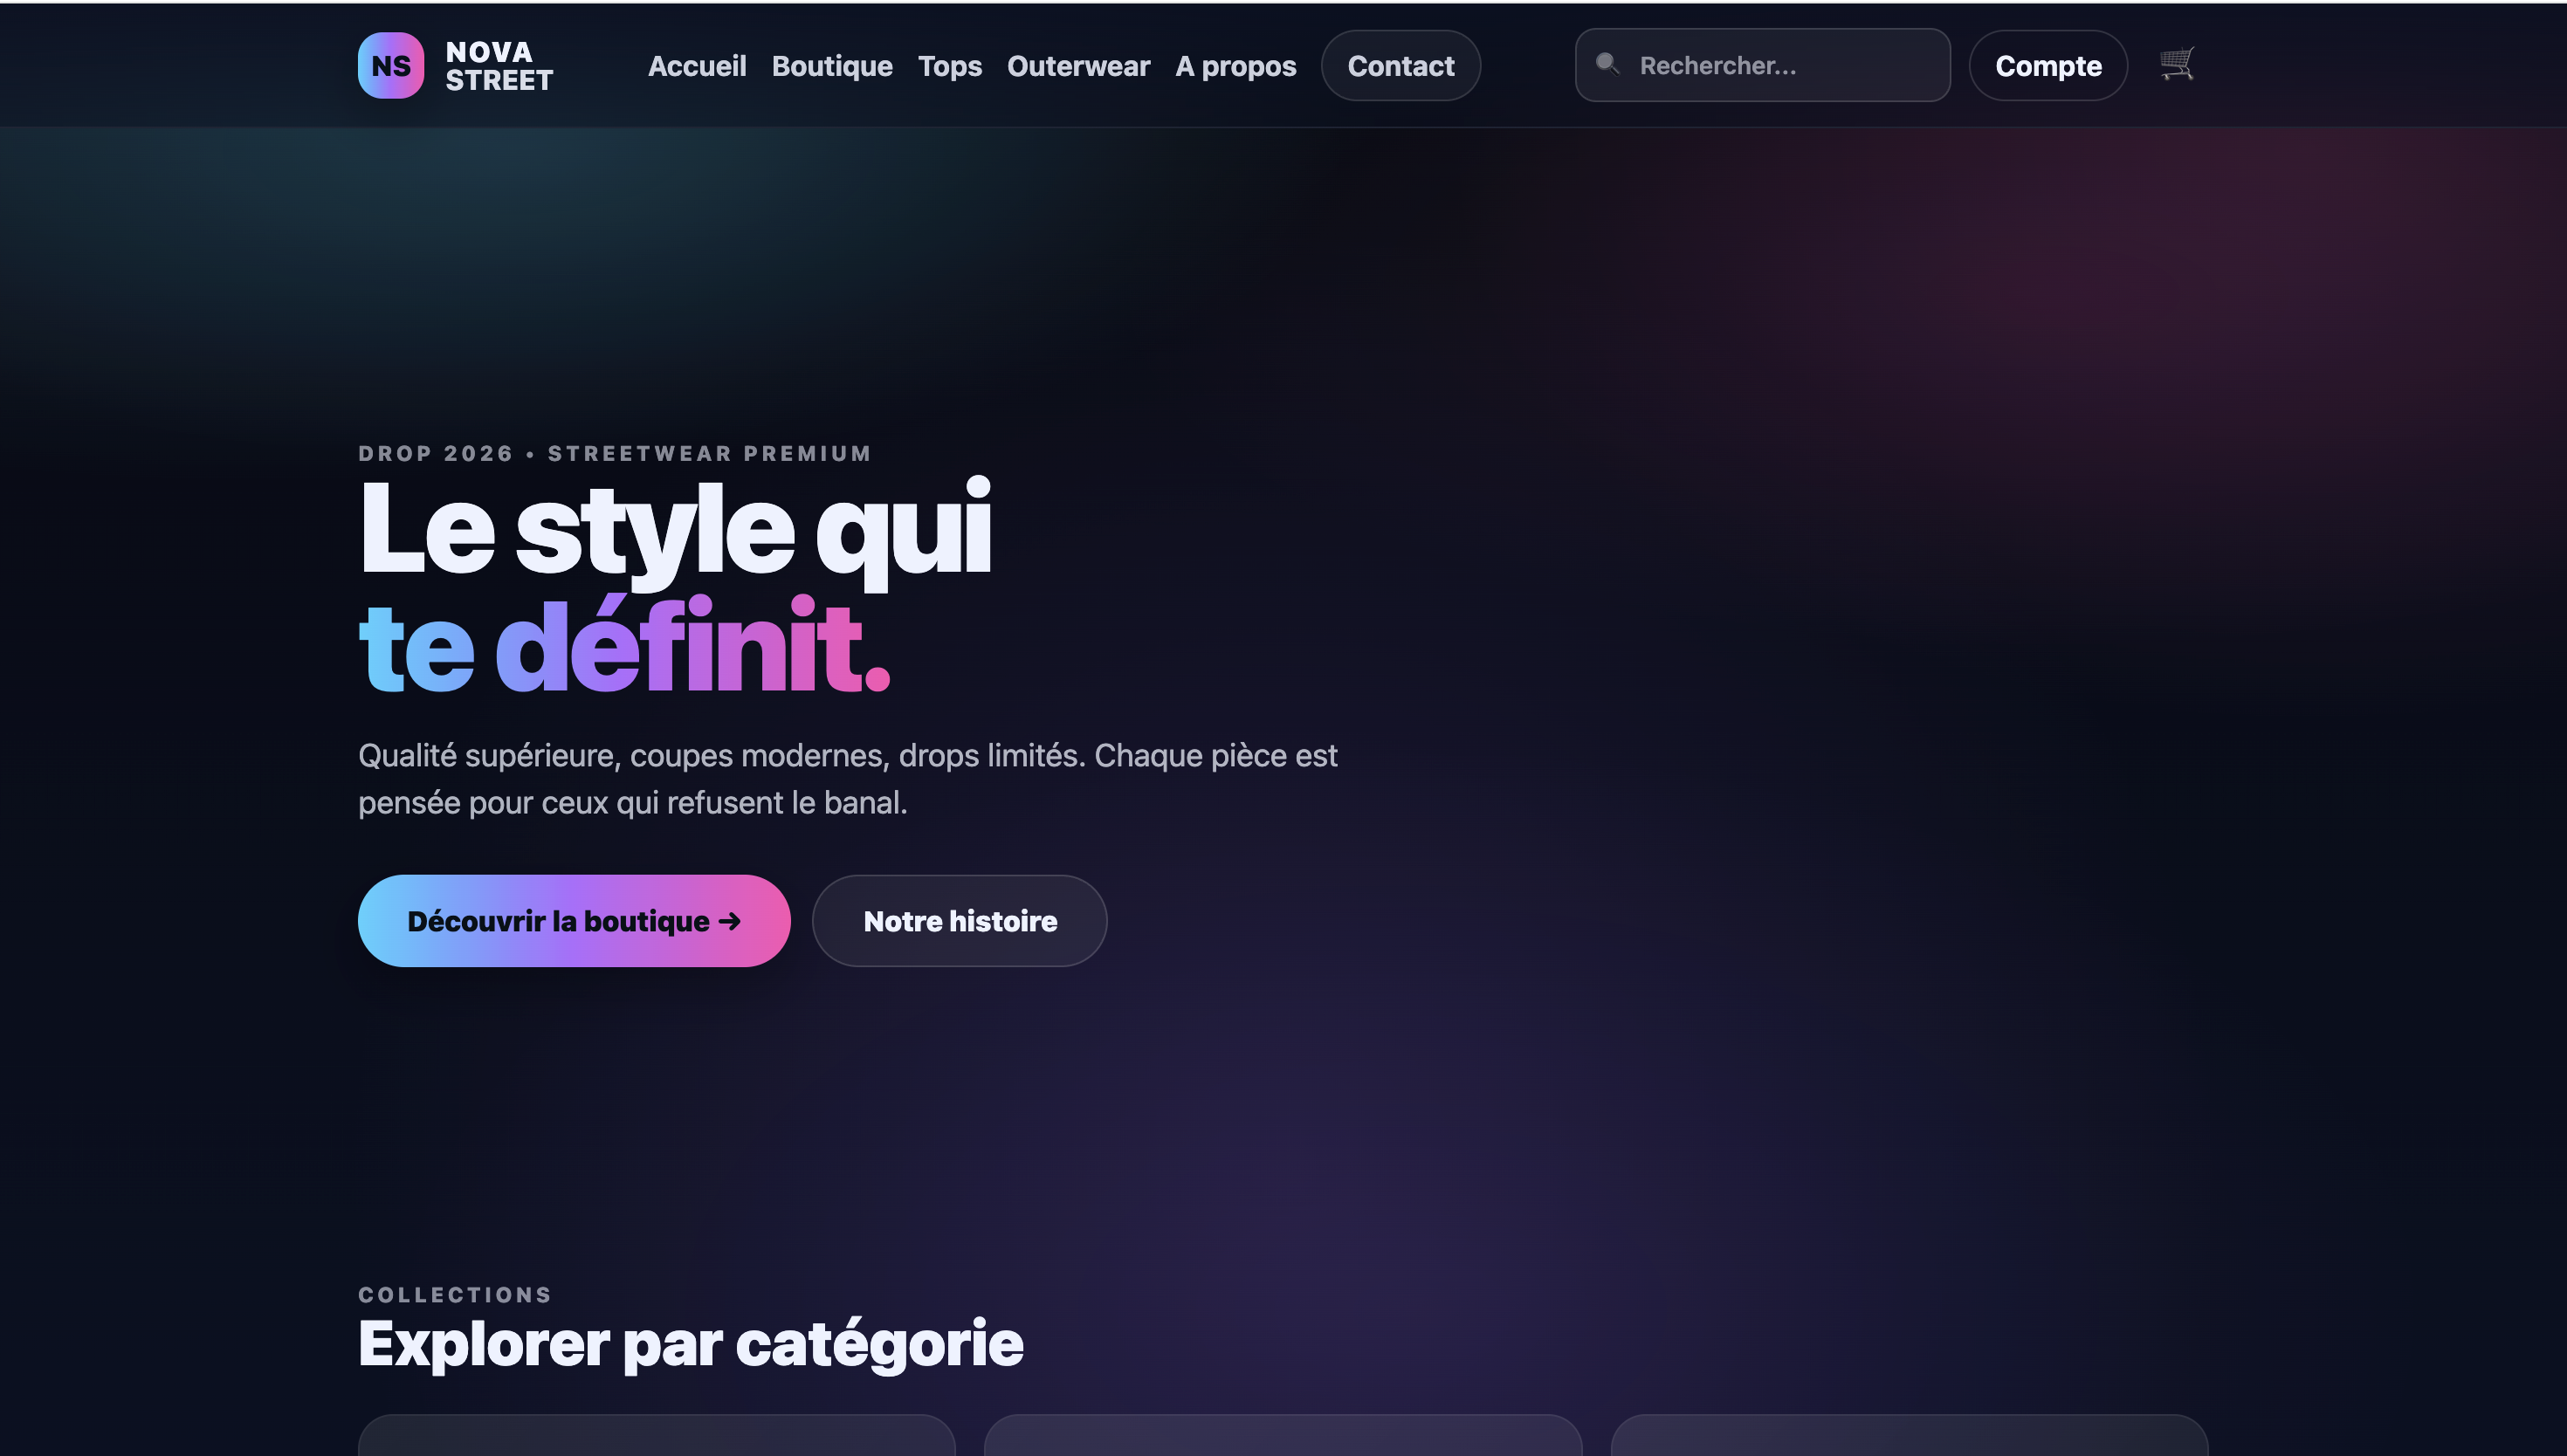
Task: Click the NOVA STREET brand name
Action: coord(498,65)
